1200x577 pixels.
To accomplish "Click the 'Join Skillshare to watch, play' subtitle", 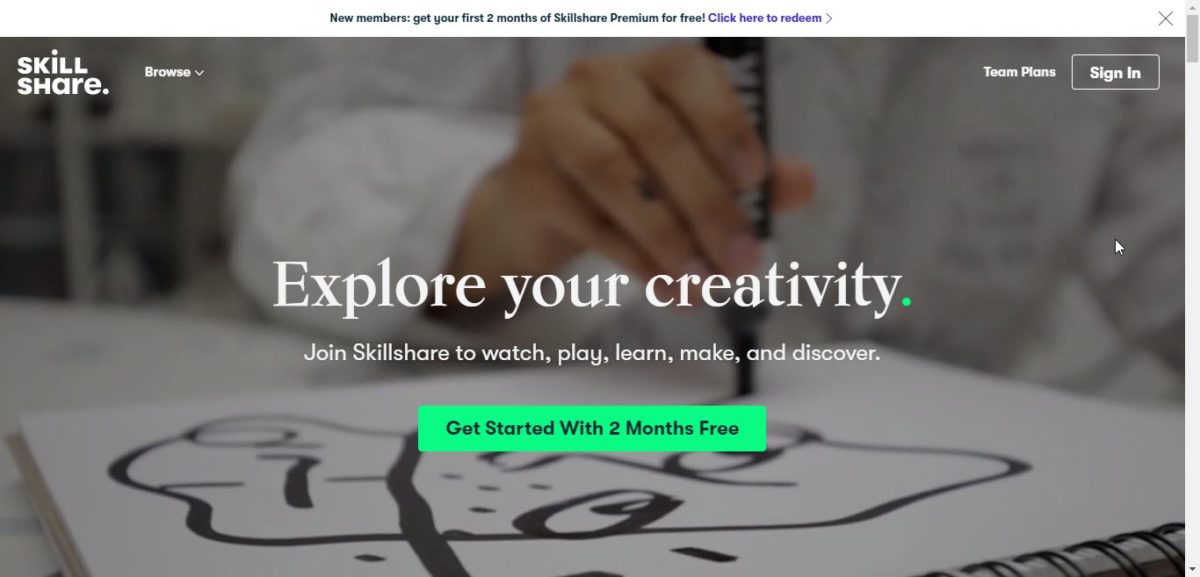I will point(592,353).
